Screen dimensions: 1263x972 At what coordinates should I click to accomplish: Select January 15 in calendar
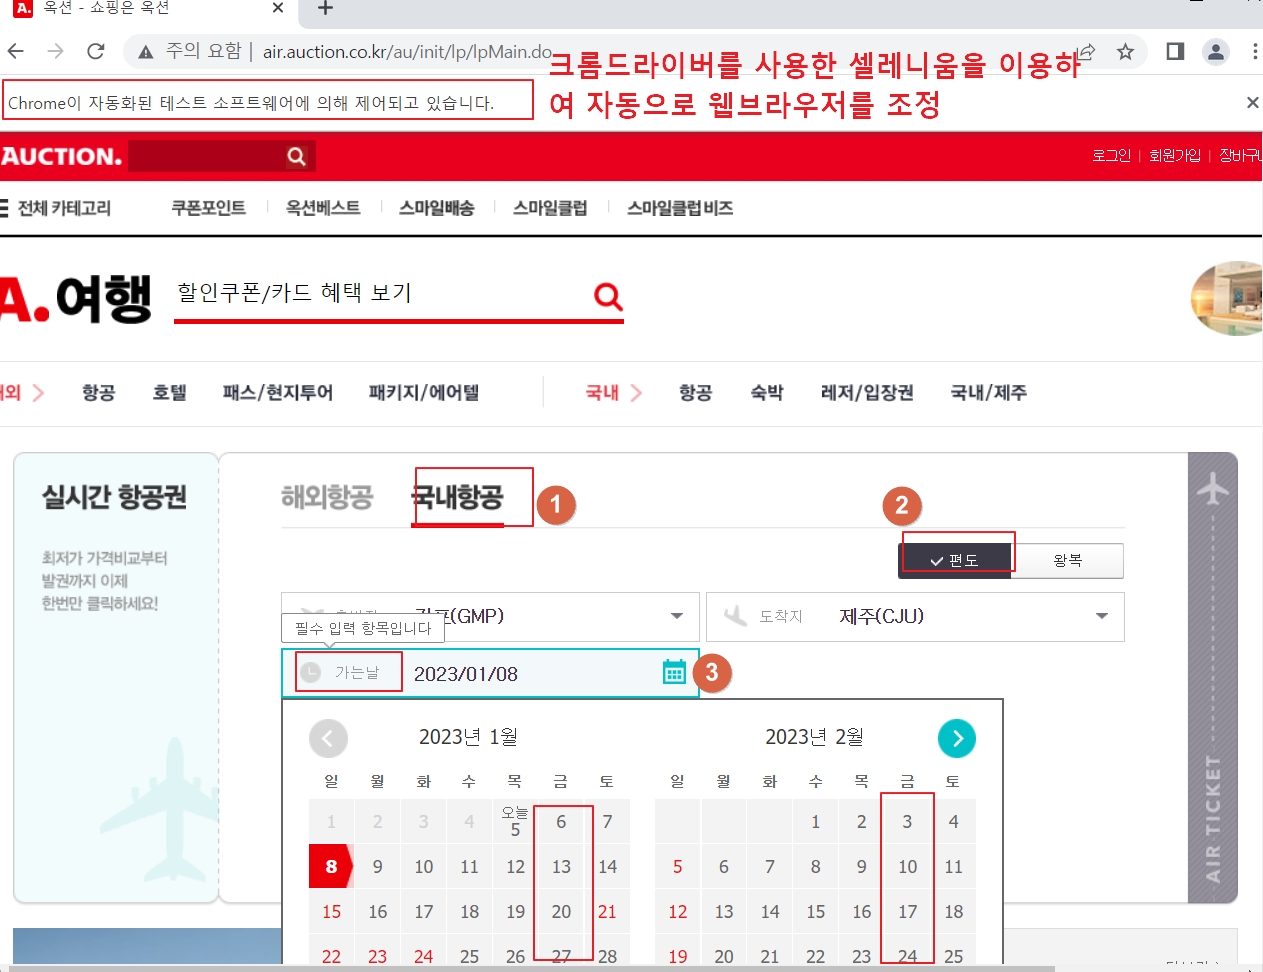click(x=331, y=912)
